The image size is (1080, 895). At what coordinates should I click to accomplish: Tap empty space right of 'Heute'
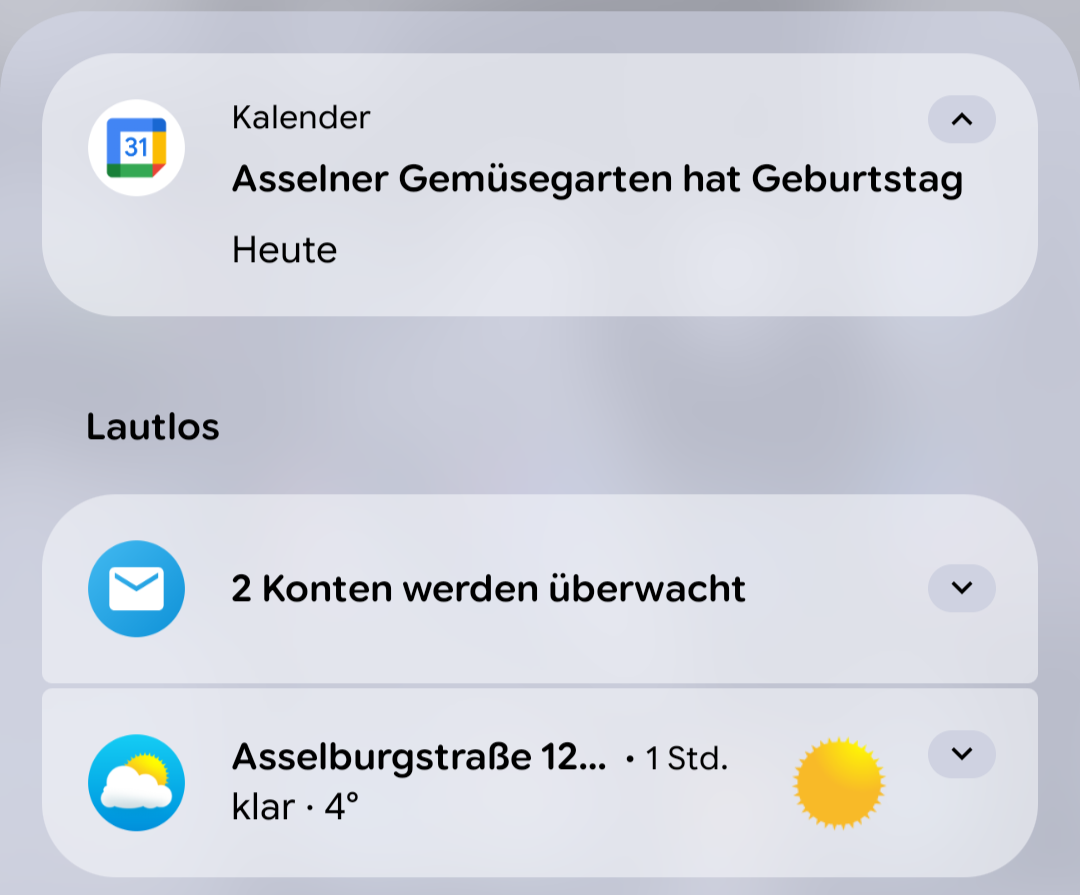pyautogui.click(x=650, y=250)
